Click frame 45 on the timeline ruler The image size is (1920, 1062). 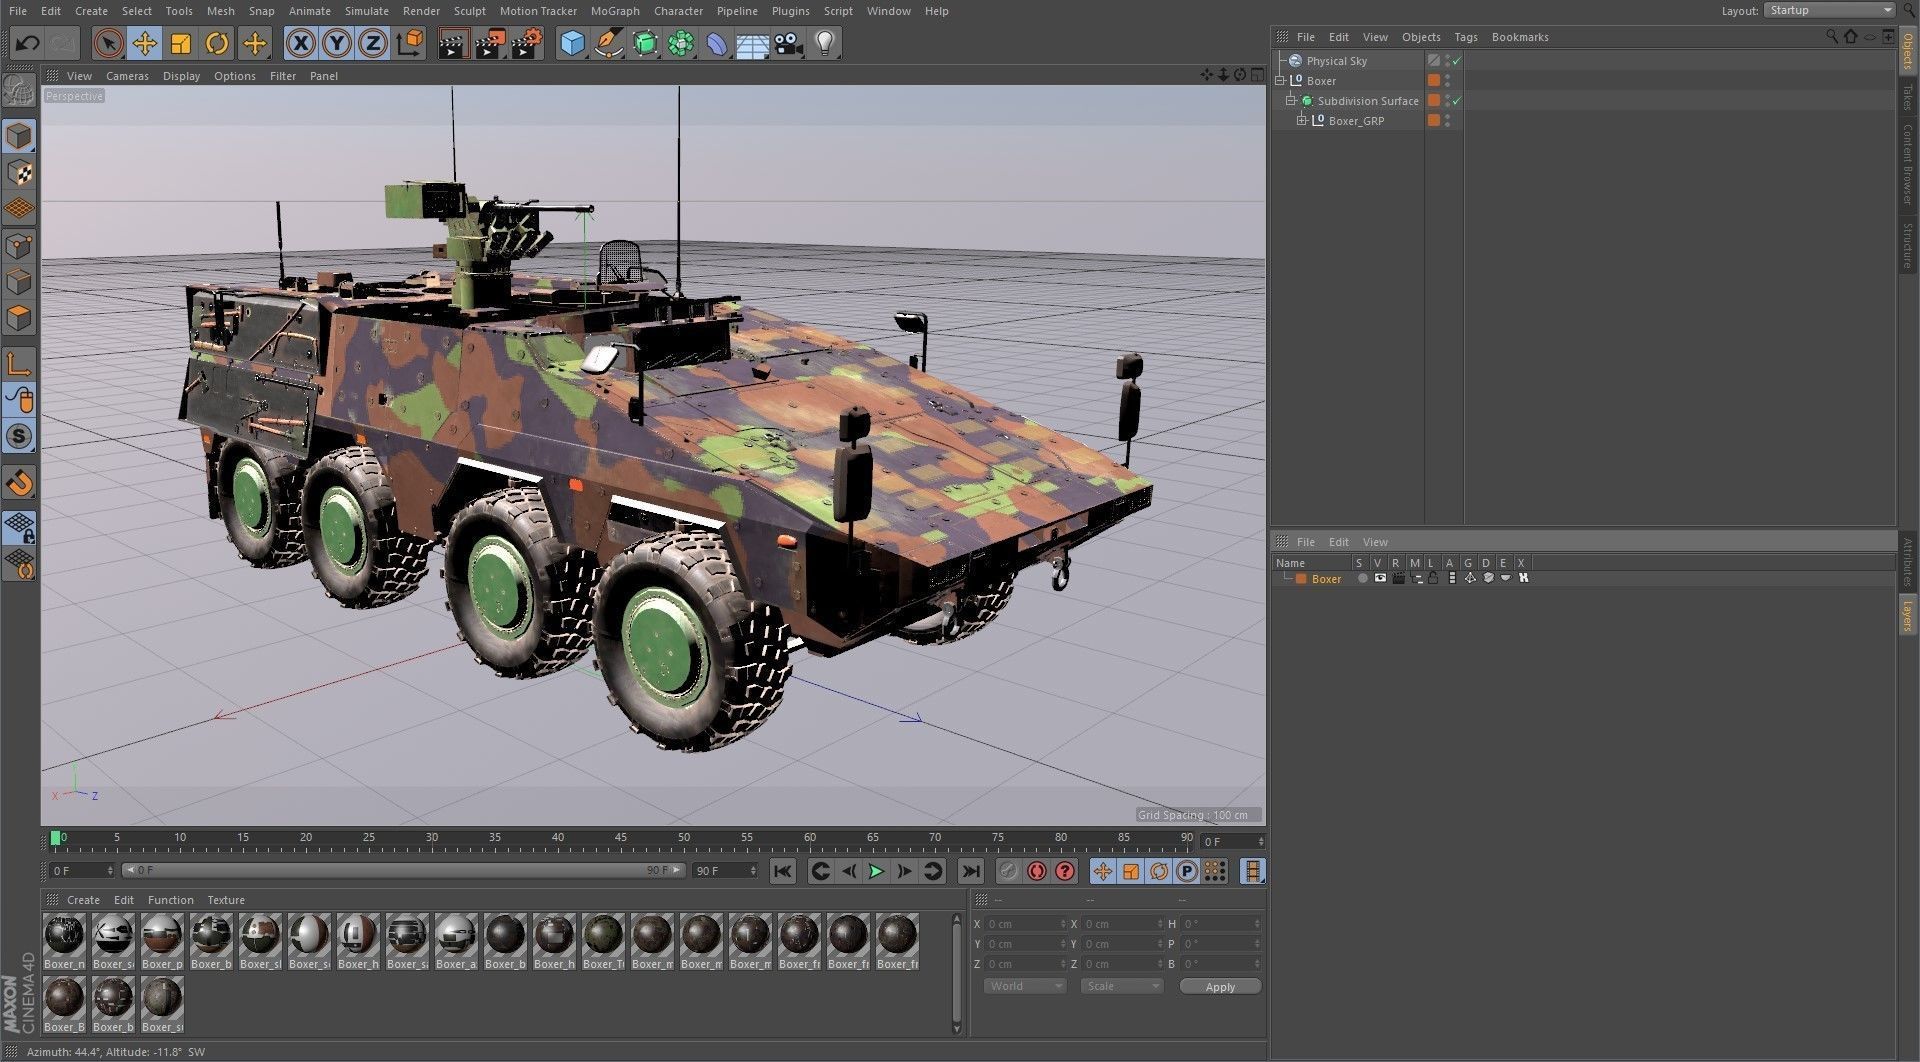point(621,838)
